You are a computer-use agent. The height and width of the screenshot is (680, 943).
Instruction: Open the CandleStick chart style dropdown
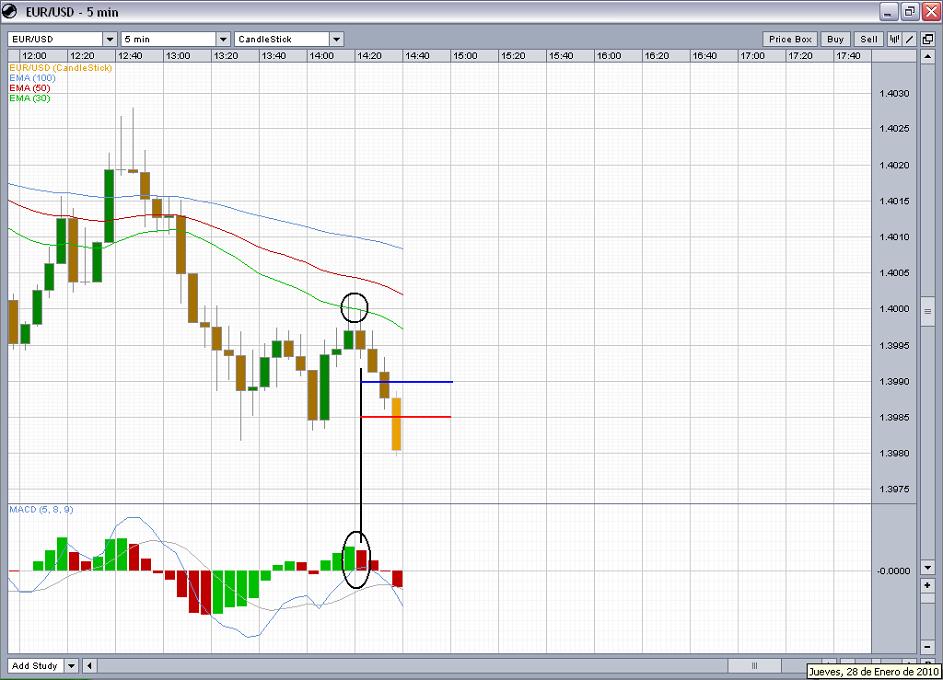click(336, 39)
